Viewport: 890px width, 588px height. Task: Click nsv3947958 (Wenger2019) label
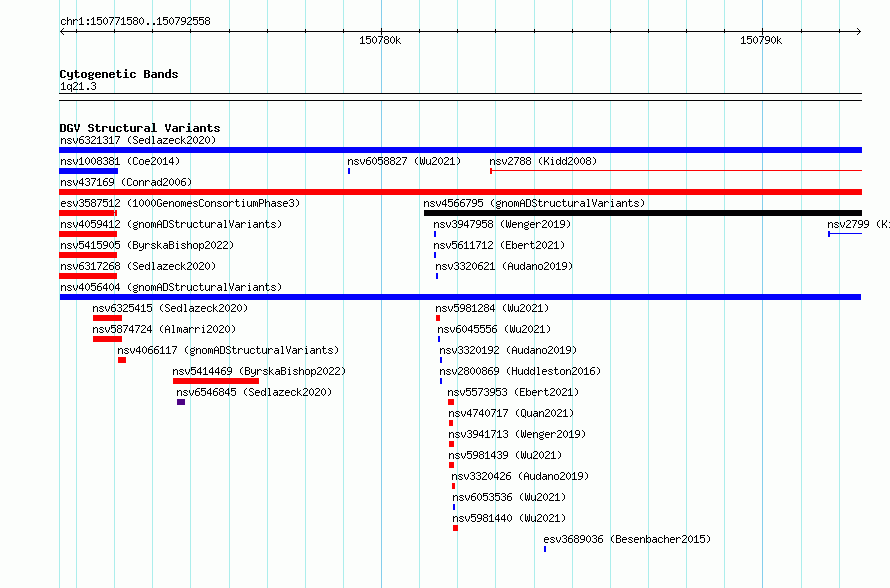(x=502, y=224)
